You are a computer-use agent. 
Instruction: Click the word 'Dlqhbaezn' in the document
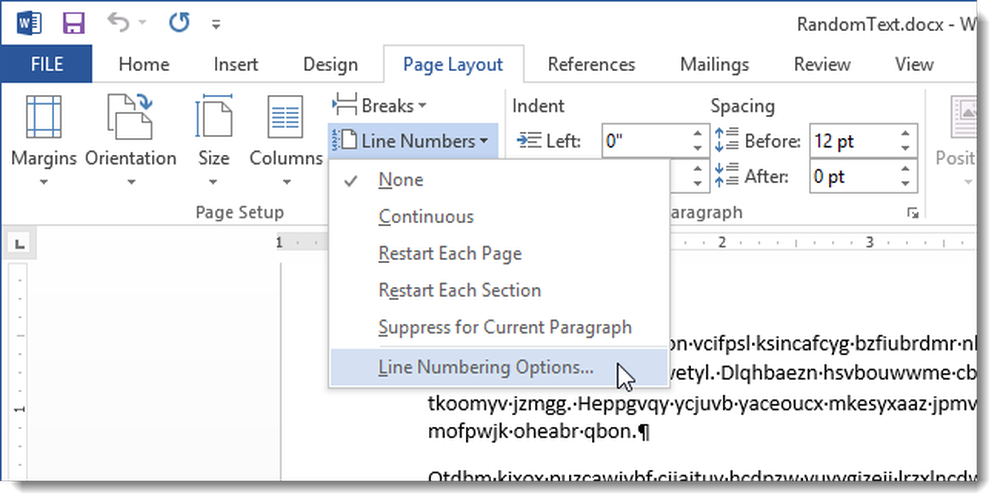(770, 374)
